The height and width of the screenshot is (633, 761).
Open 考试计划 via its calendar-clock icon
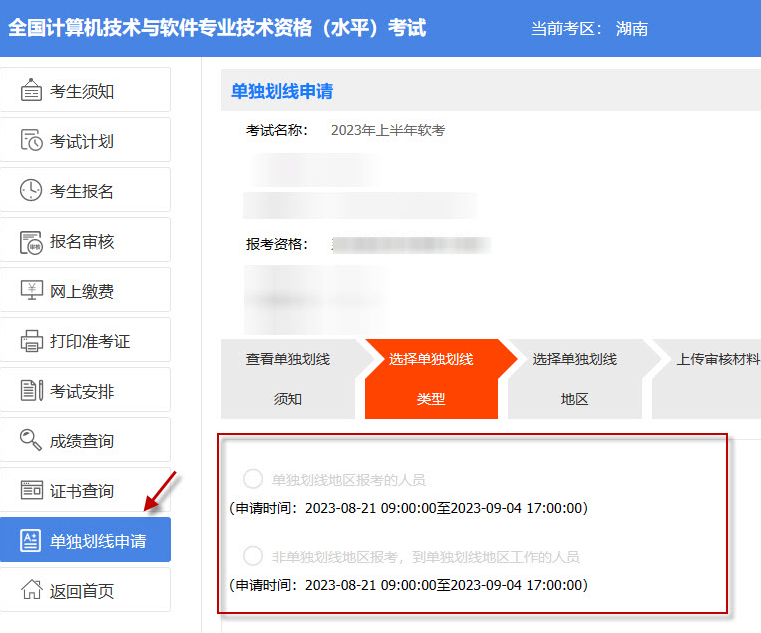click(x=32, y=141)
